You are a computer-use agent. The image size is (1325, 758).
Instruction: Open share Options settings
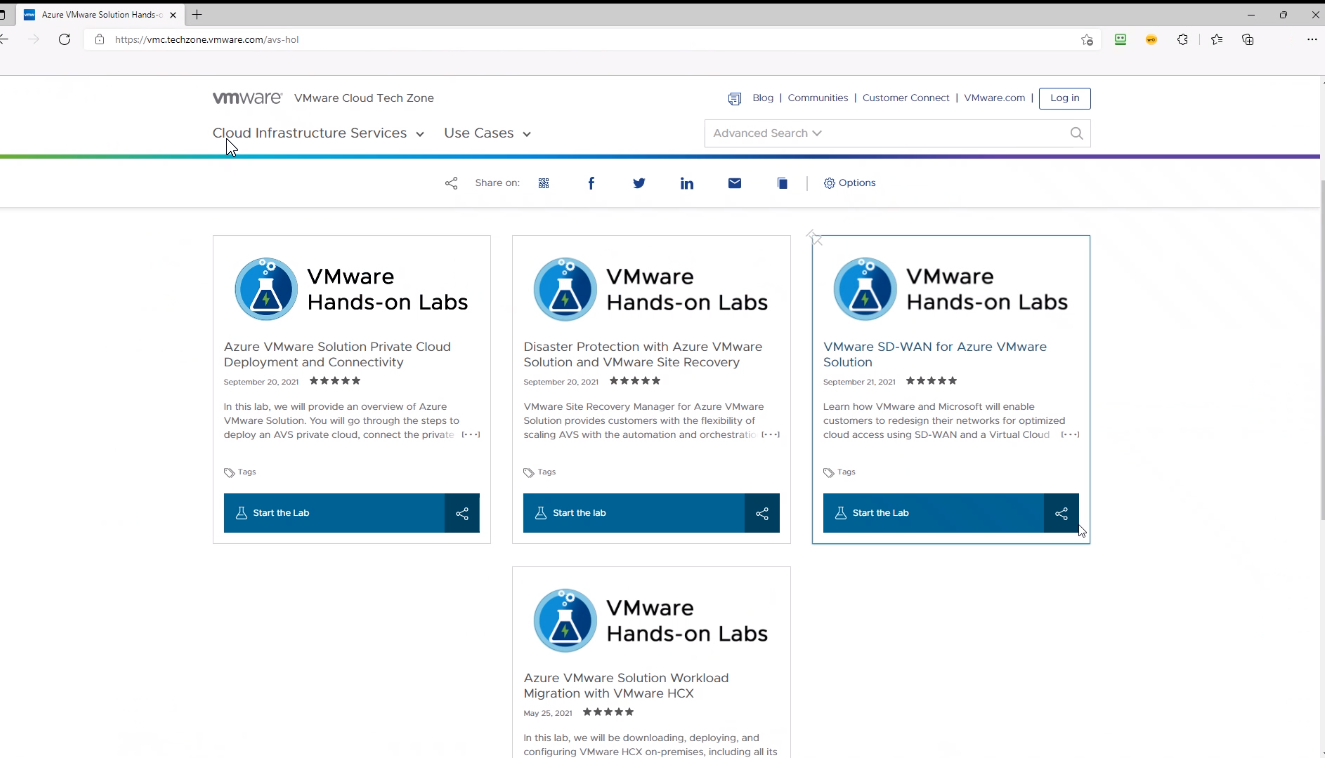coord(850,183)
